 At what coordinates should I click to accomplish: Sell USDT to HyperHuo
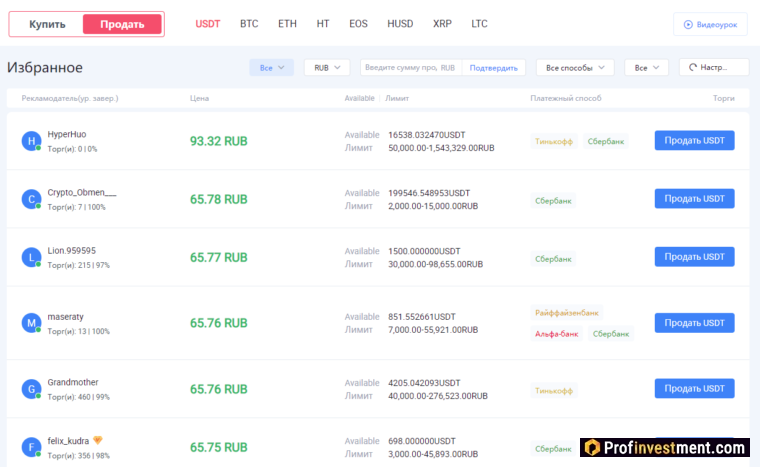tap(694, 141)
